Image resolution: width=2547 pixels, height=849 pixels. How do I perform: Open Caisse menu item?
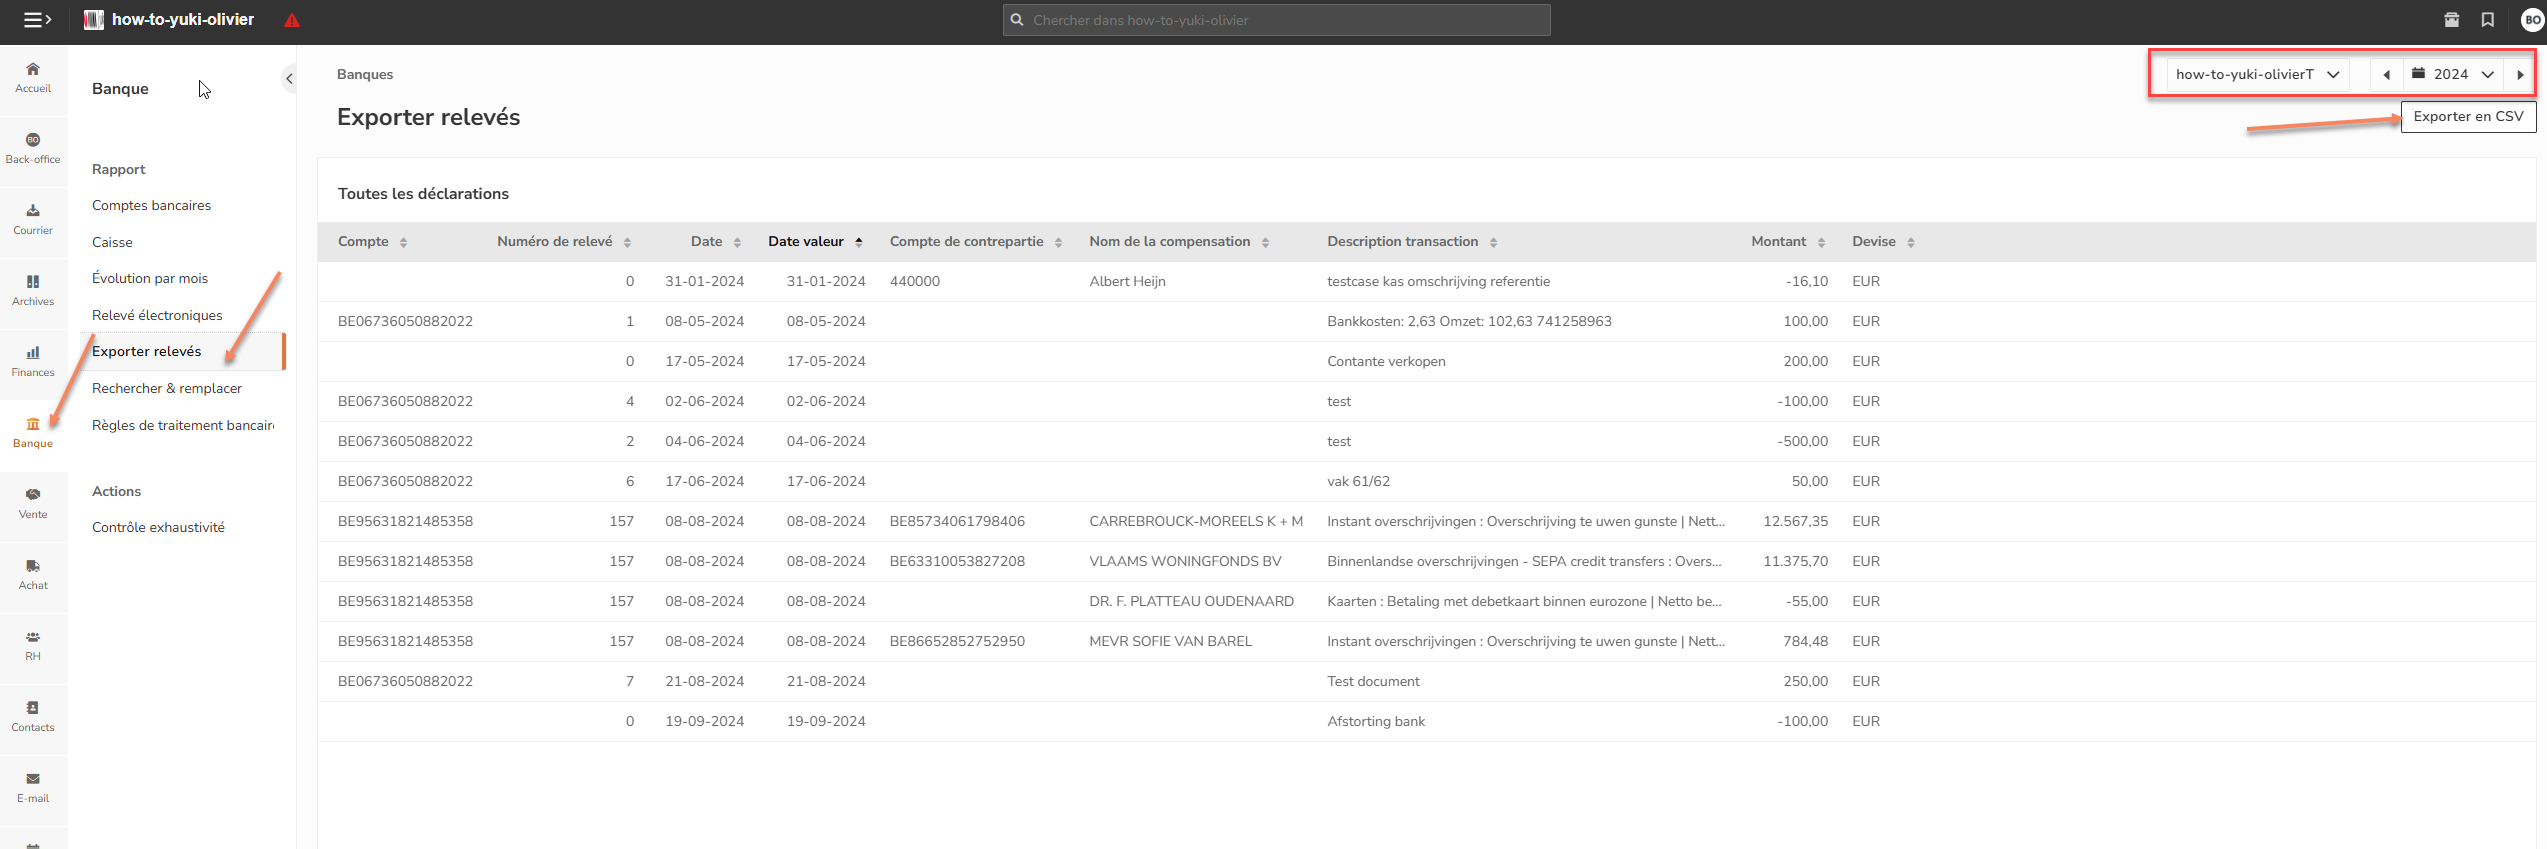[x=112, y=242]
